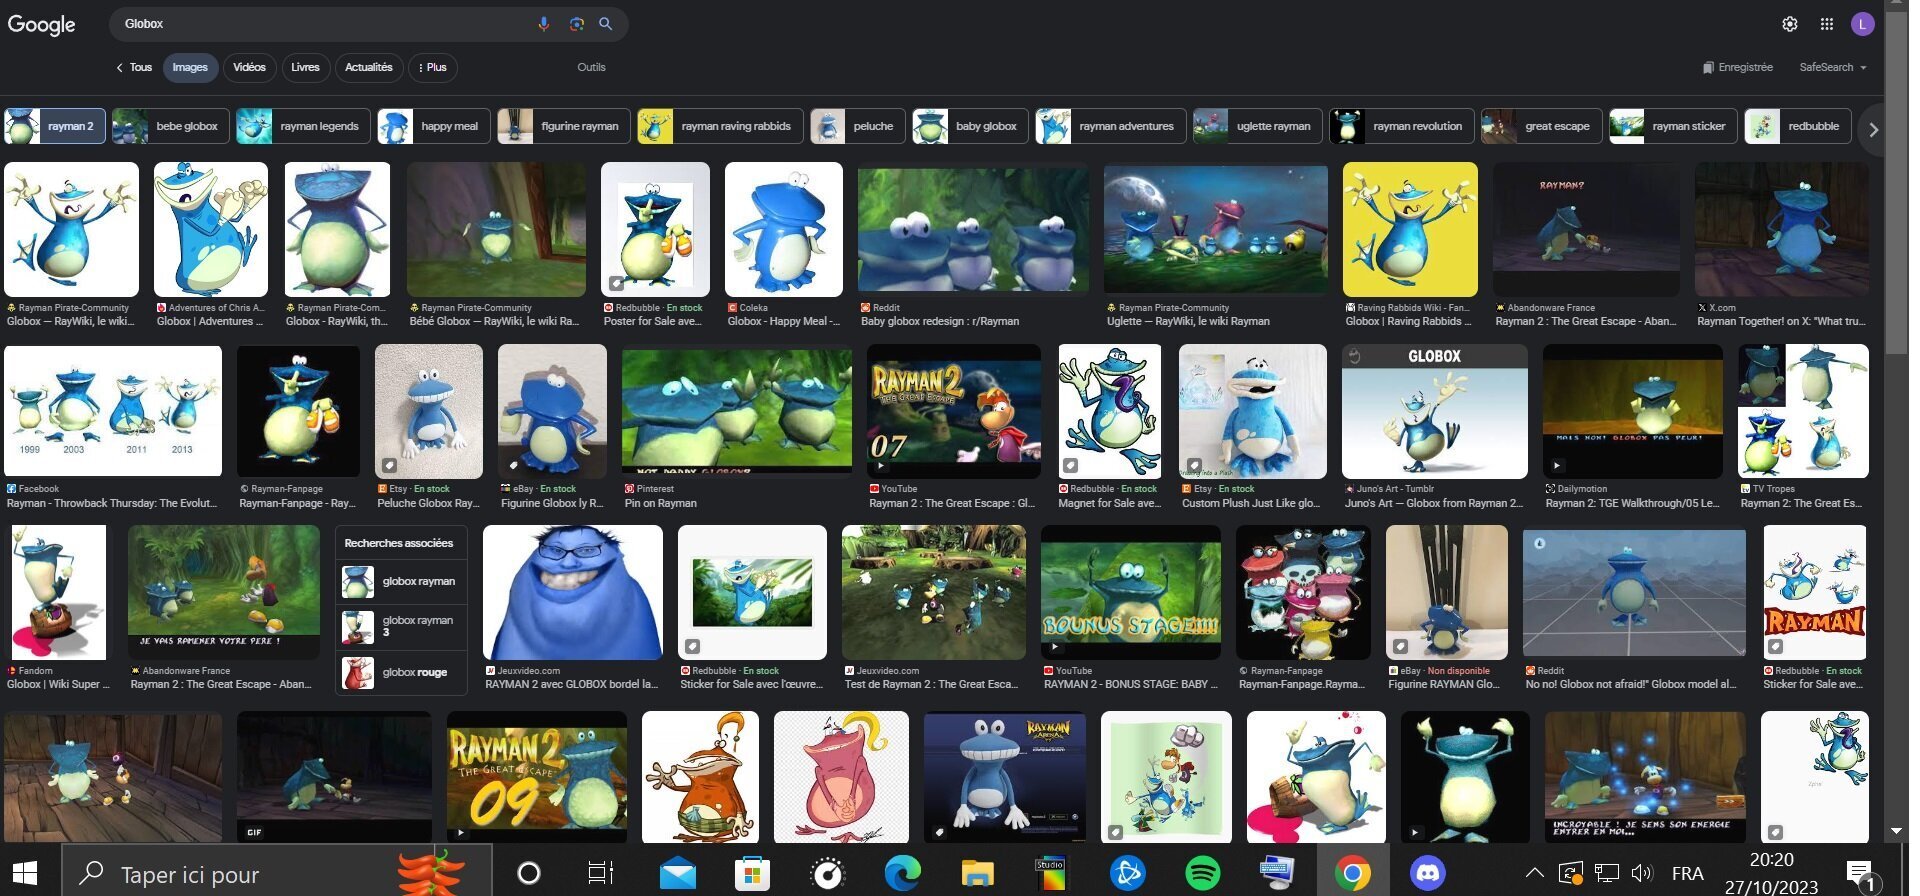Select the peluche chip
The height and width of the screenshot is (896, 1920).
click(x=857, y=126)
